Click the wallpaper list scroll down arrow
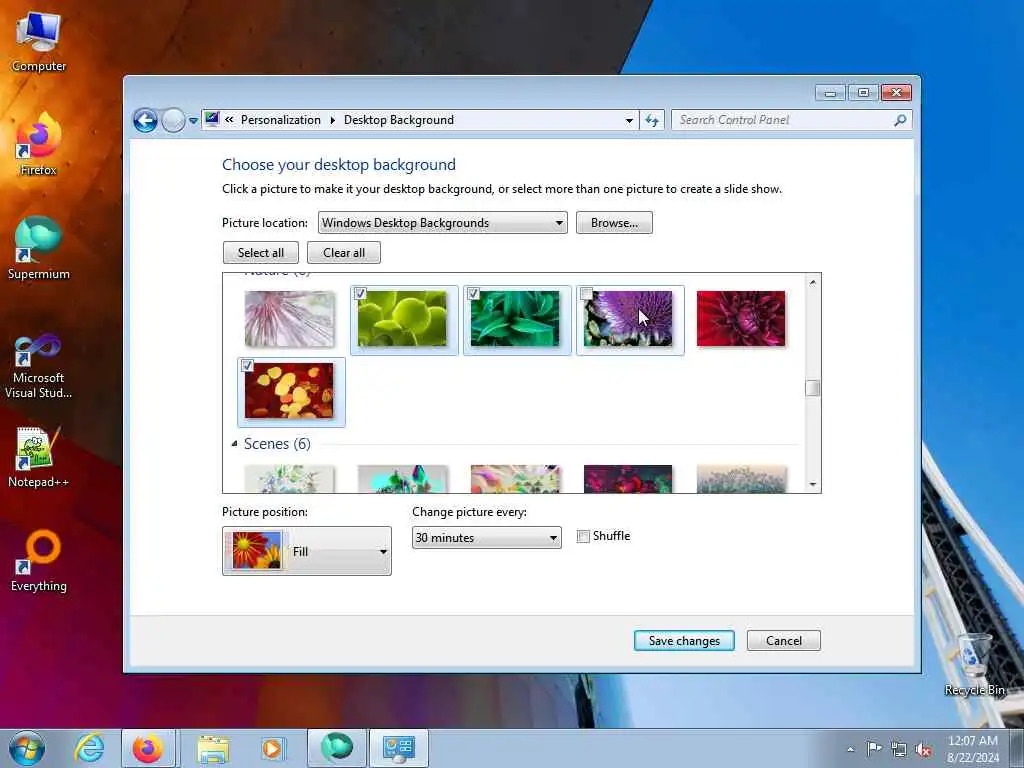The width and height of the screenshot is (1024, 768). coord(812,485)
